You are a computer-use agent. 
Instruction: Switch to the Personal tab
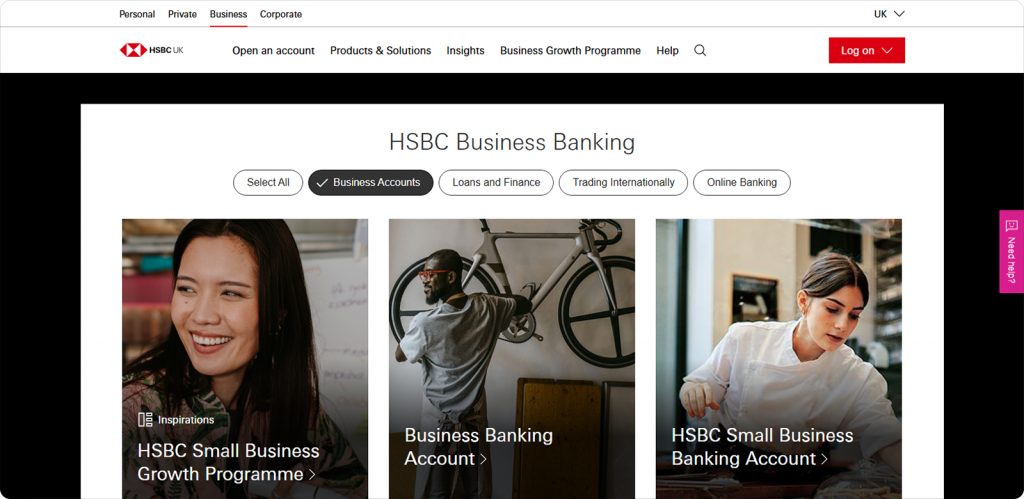(137, 14)
